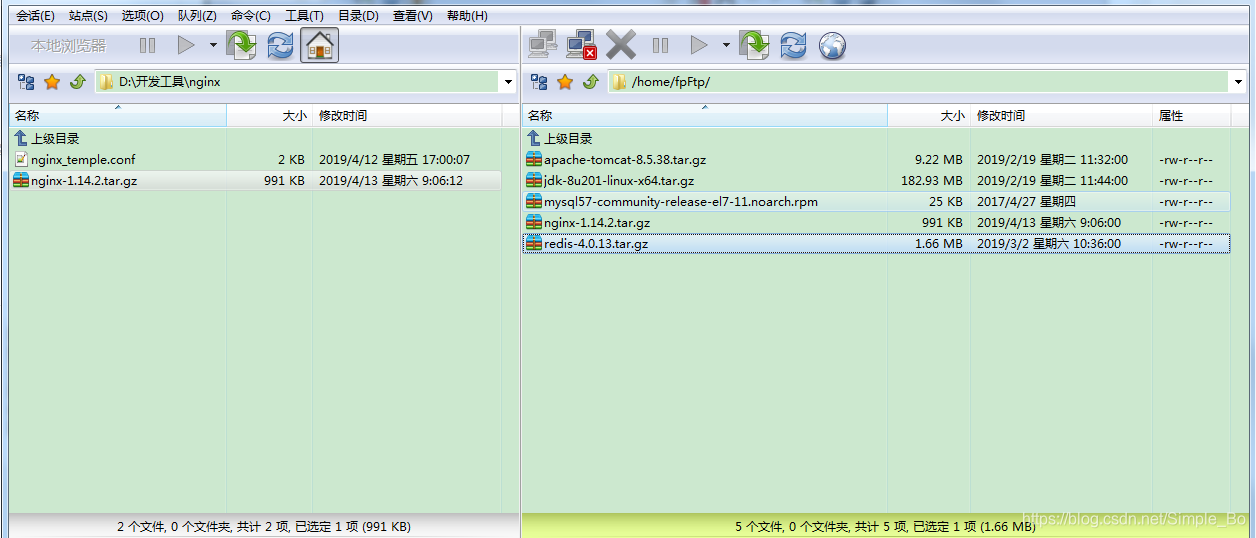Refresh the remote pane with the blue arrows icon
This screenshot has height=538, width=1256.
793,45
